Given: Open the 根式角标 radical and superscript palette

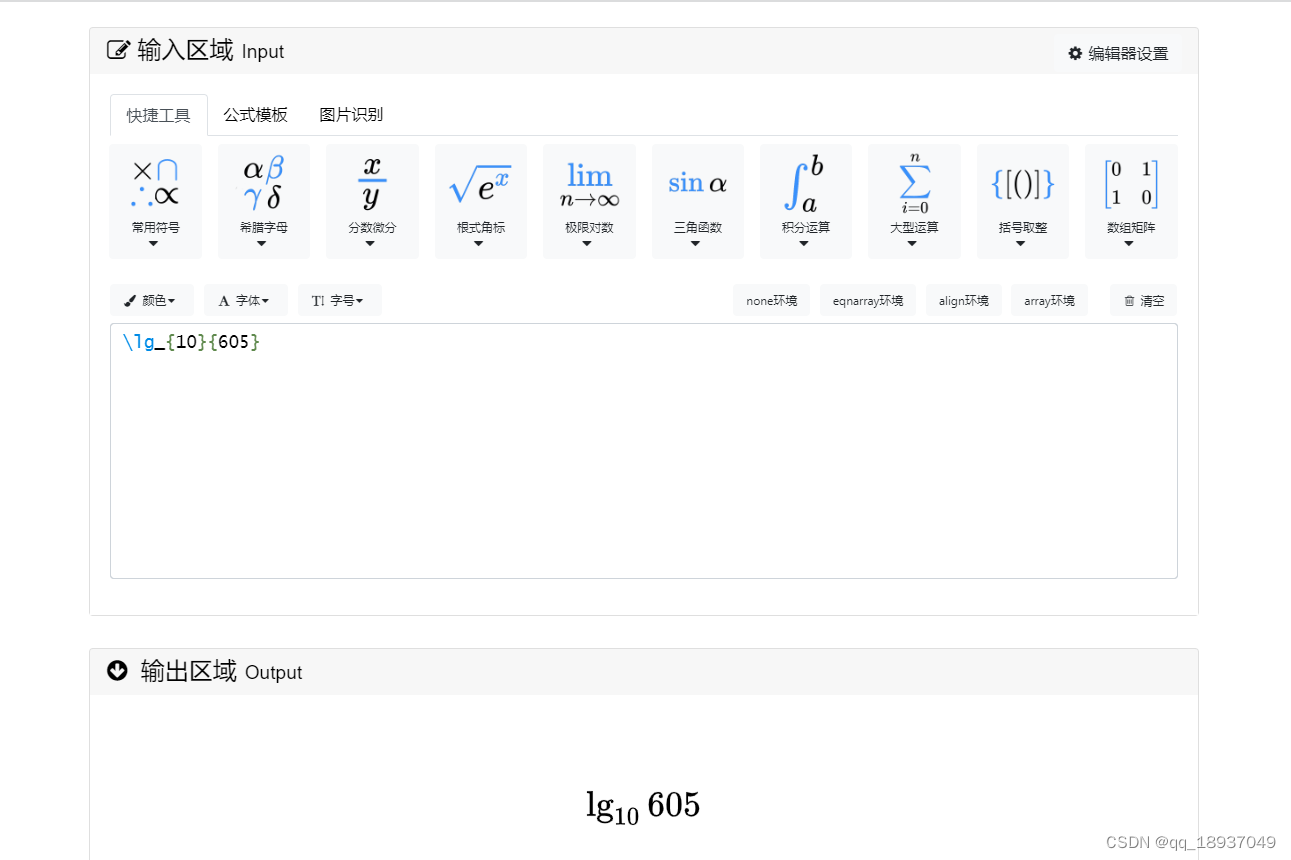Looking at the screenshot, I should [481, 201].
